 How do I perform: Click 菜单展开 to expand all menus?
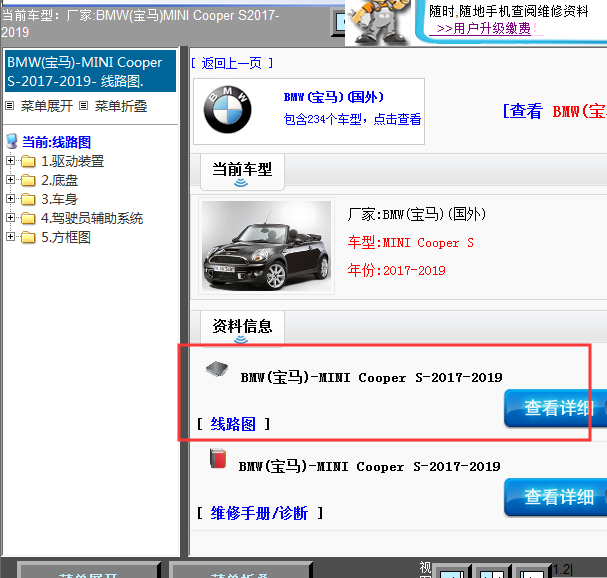tap(45, 105)
